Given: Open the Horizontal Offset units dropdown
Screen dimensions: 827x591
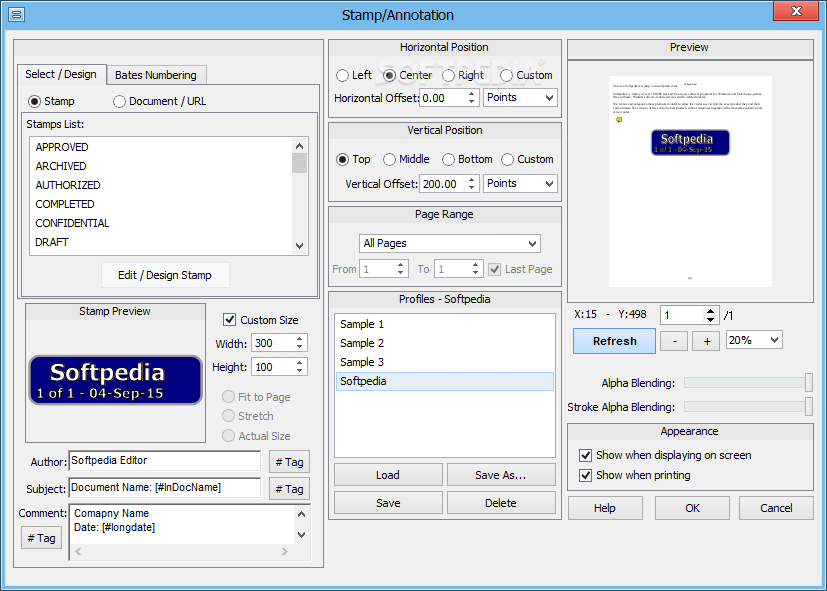Looking at the screenshot, I should (x=520, y=98).
